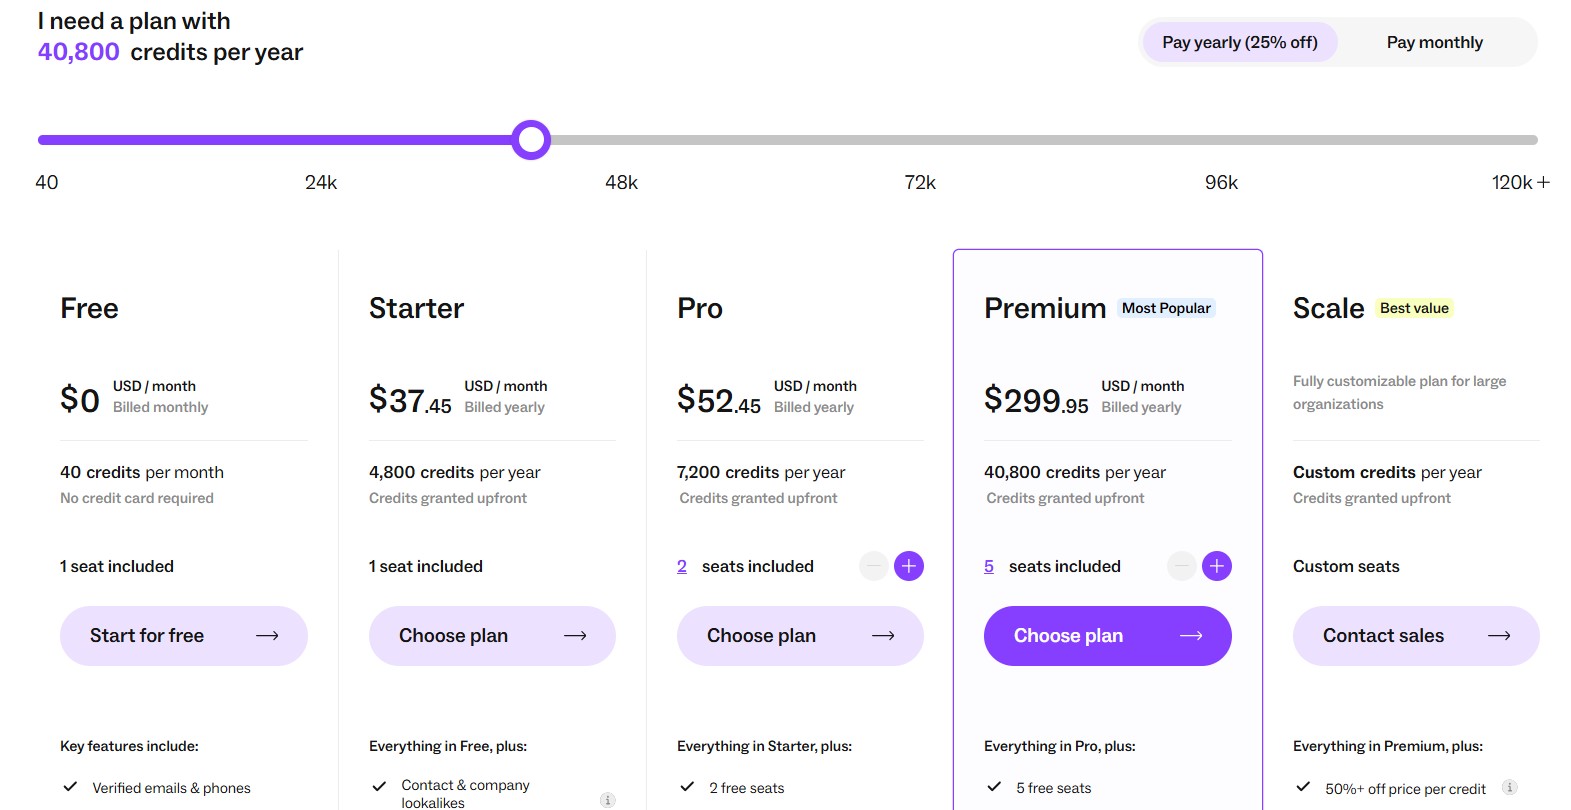Decrease Pro plan seats with minus icon
This screenshot has height=810, width=1571.
(x=871, y=566)
